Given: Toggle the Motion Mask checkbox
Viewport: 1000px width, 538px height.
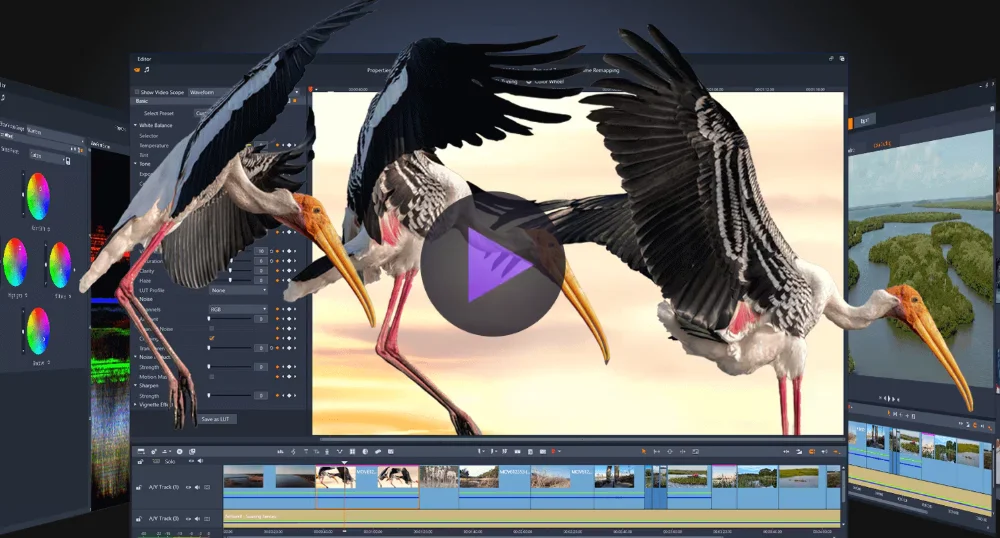Looking at the screenshot, I should [x=211, y=376].
